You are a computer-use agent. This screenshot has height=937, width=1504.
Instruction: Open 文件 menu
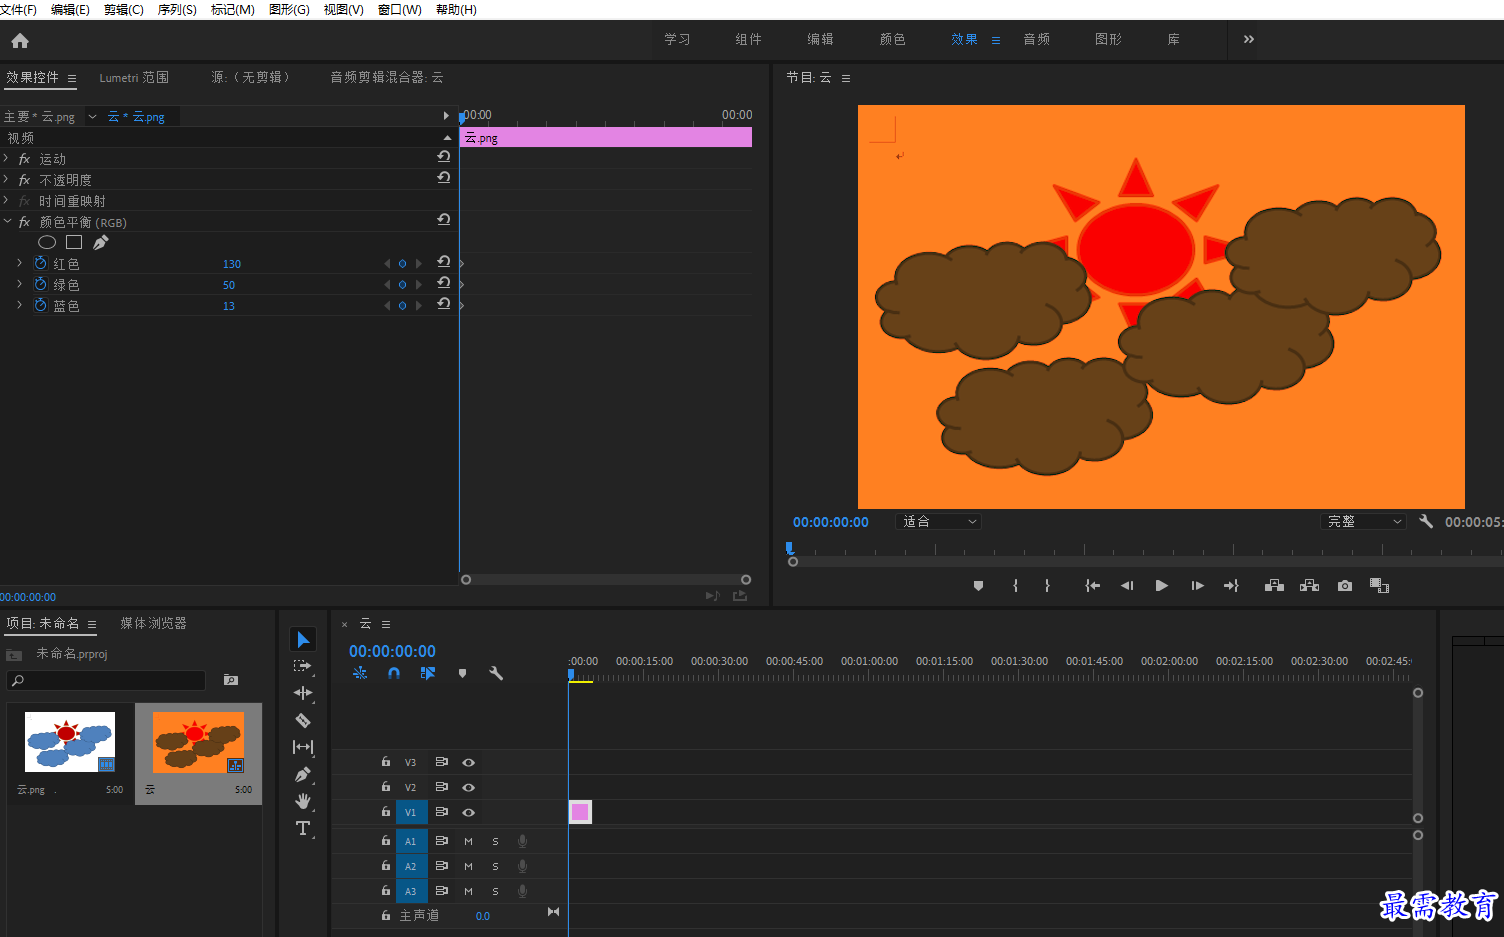coord(19,9)
